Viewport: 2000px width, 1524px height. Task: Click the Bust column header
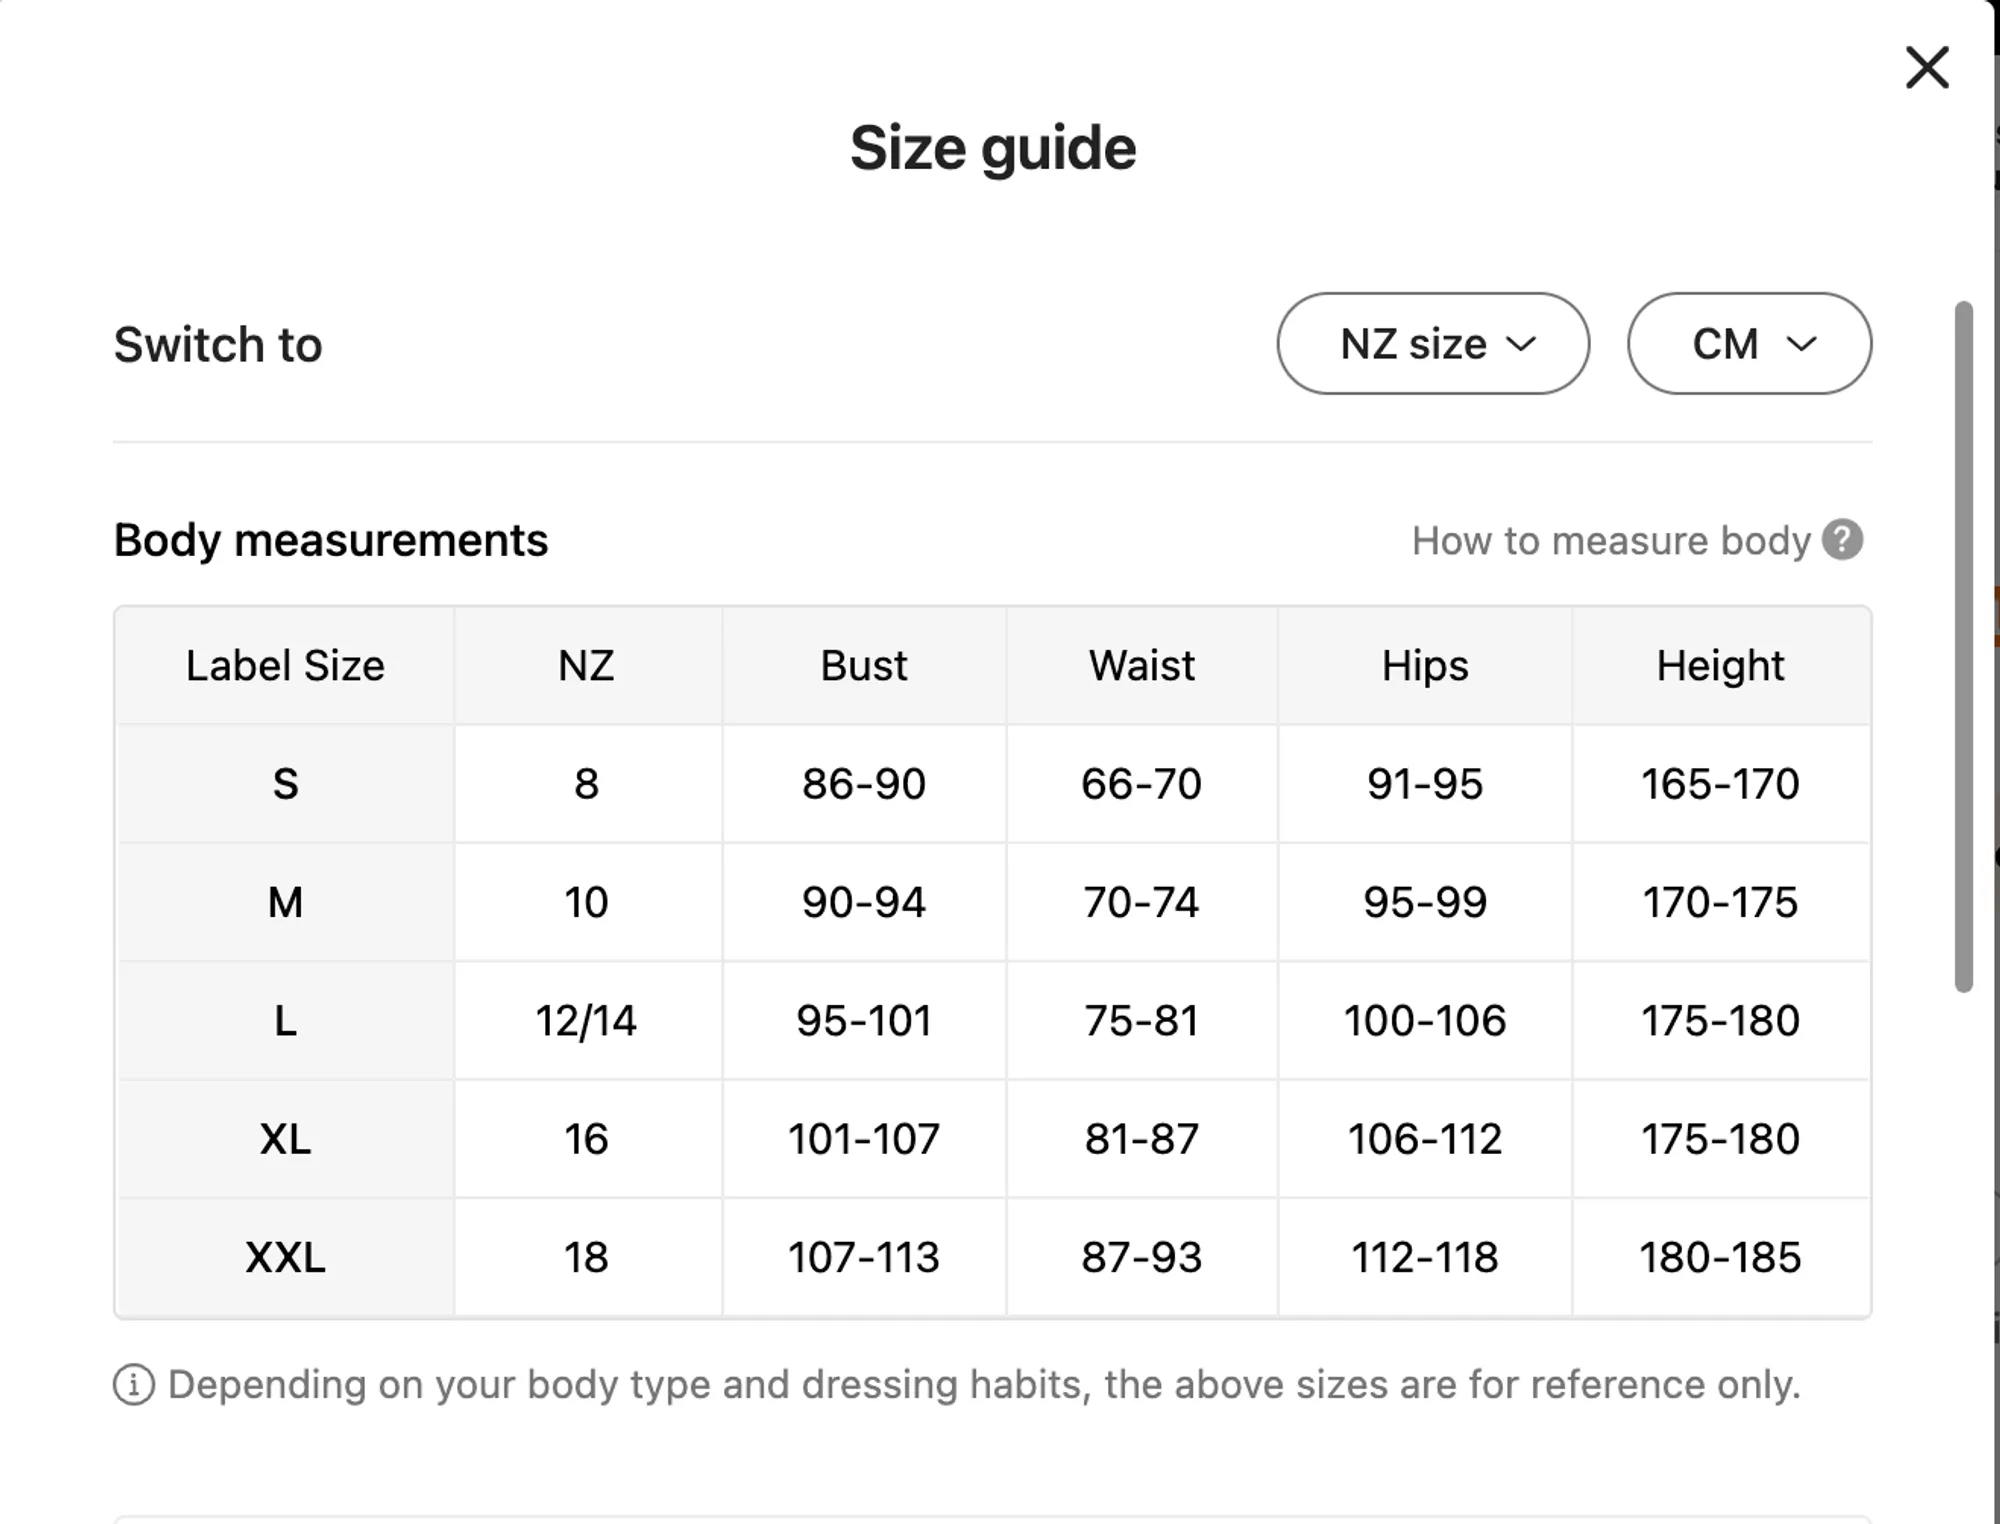[x=863, y=666]
